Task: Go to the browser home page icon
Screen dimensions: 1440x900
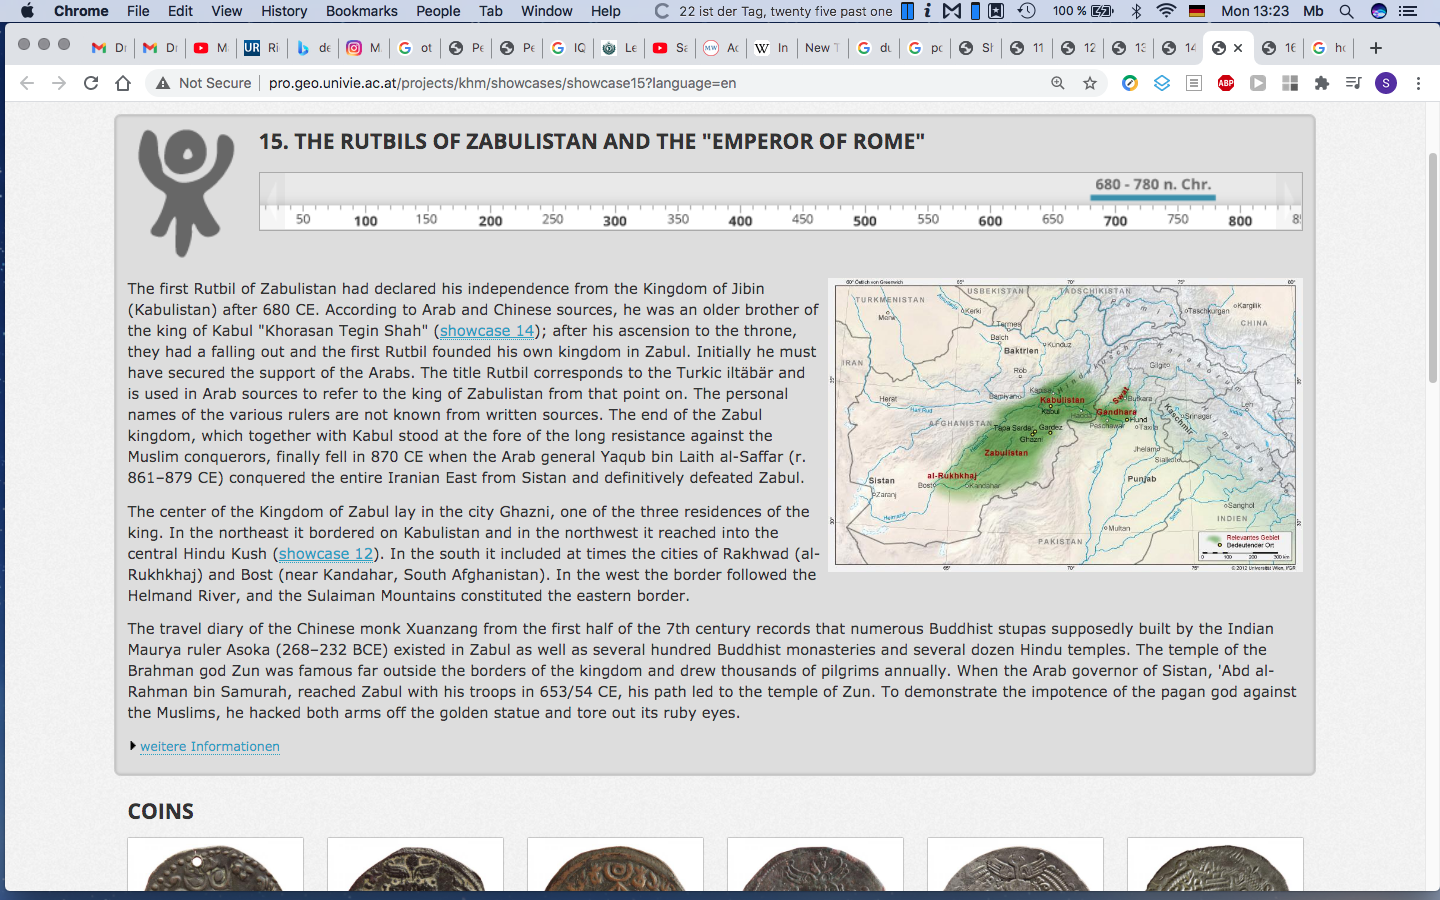Action: point(123,83)
